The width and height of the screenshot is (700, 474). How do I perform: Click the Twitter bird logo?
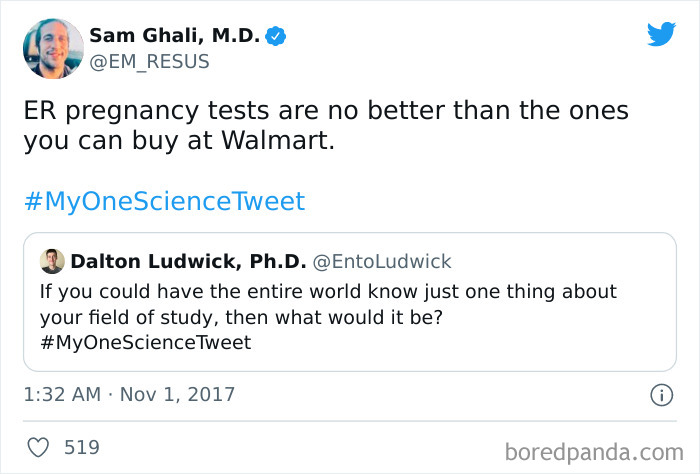tap(661, 35)
